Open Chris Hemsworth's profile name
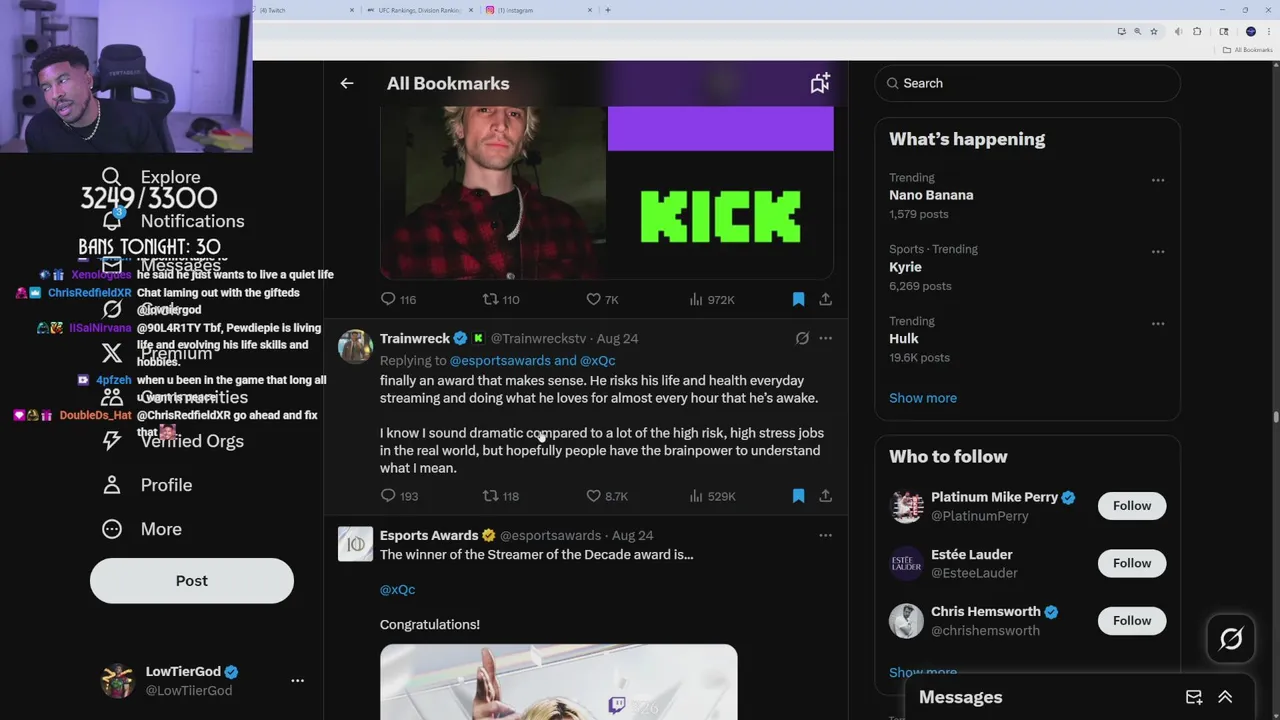1280x720 pixels. 986,612
